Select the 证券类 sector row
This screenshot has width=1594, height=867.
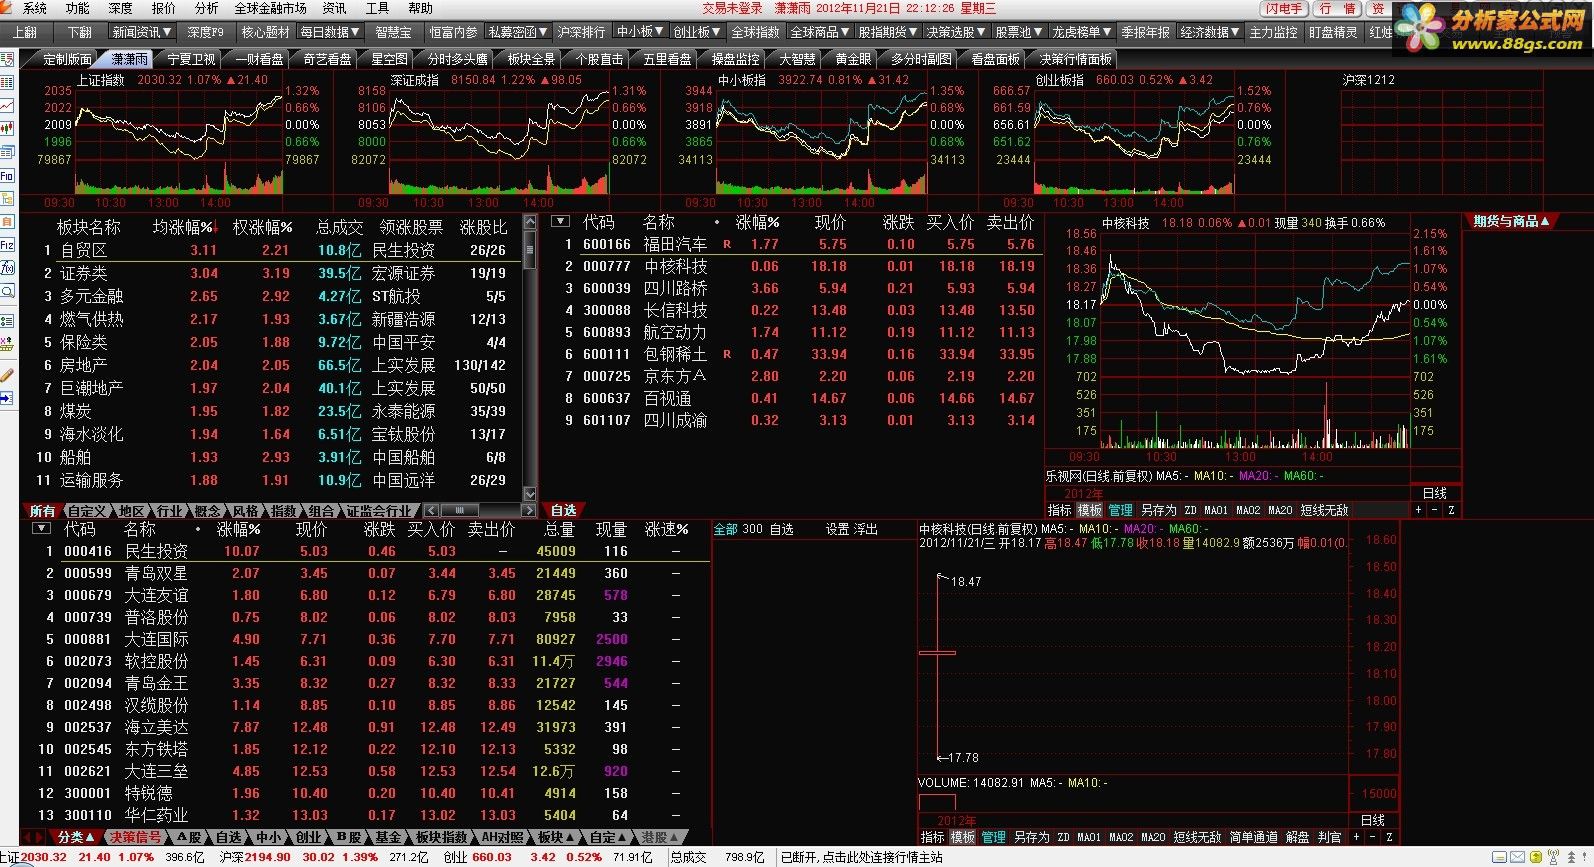click(272, 273)
